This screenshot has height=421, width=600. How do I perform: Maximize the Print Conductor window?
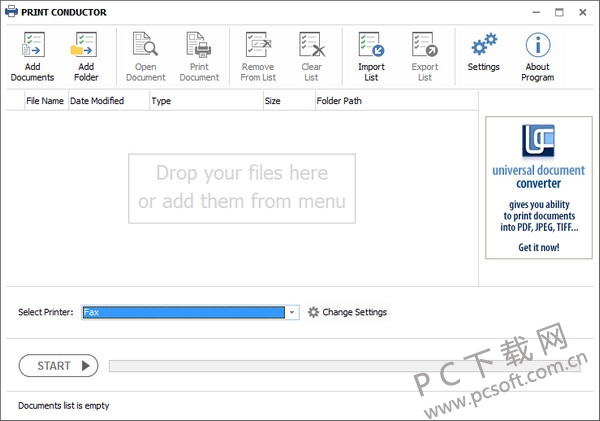coord(559,12)
